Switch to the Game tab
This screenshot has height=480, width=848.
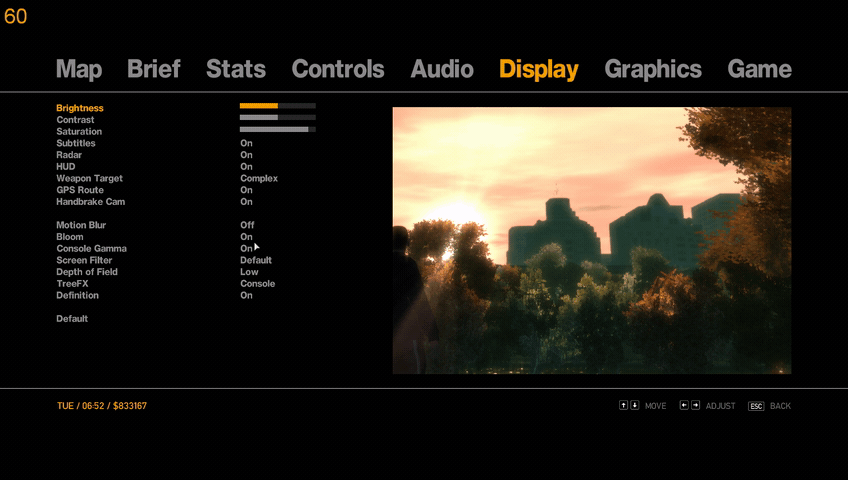click(x=759, y=69)
